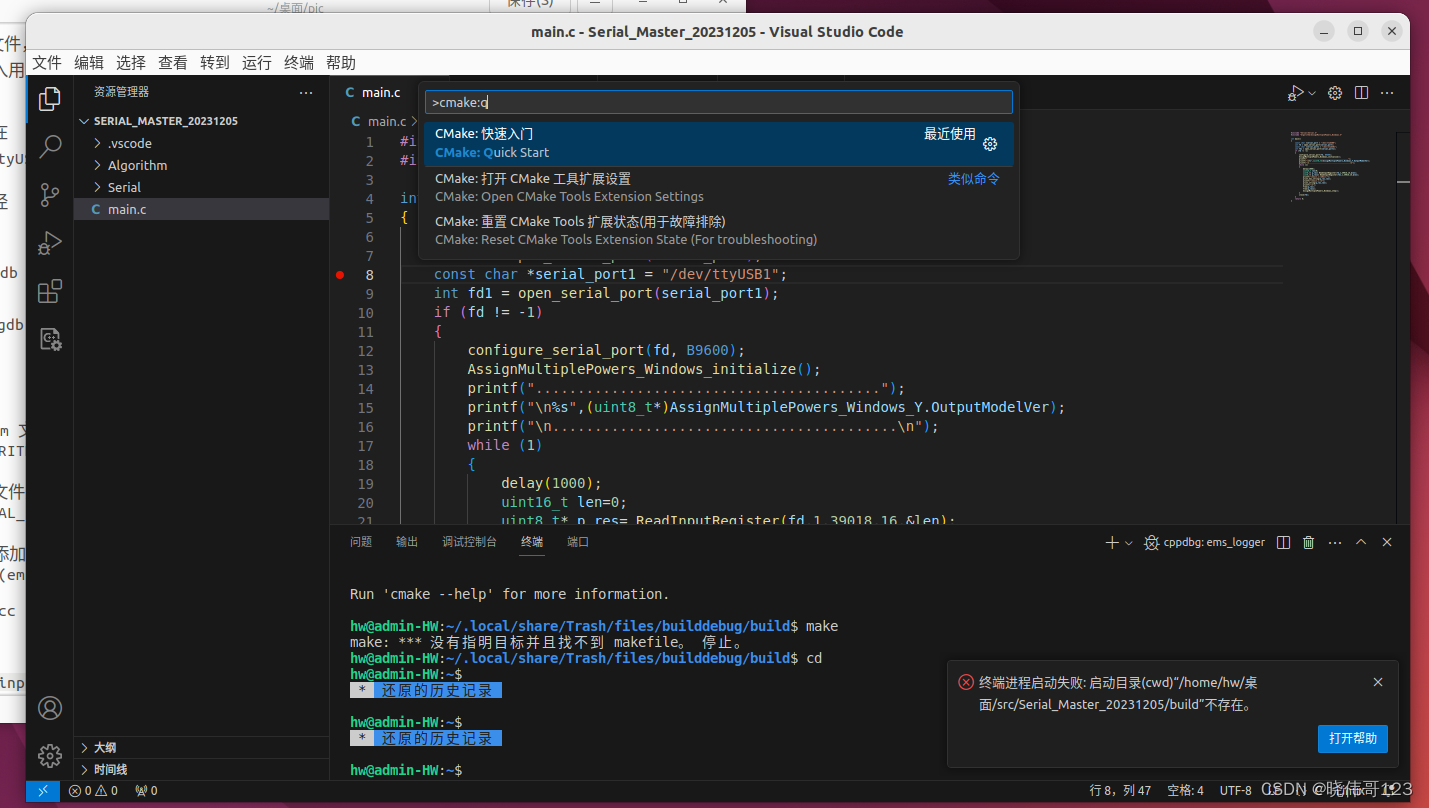Screen dimensions: 1429x808
Task: Click the 行 8, 列 47 cursor position
Action: (x=1120, y=790)
